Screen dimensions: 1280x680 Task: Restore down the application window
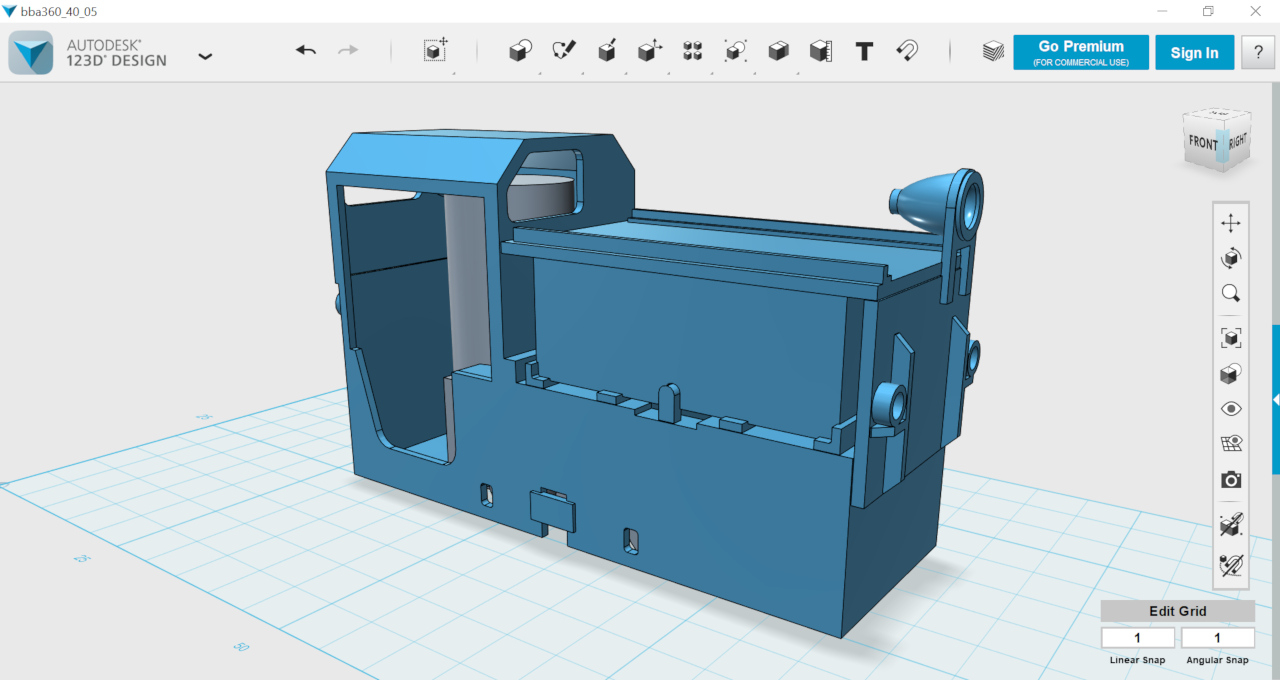(1208, 11)
